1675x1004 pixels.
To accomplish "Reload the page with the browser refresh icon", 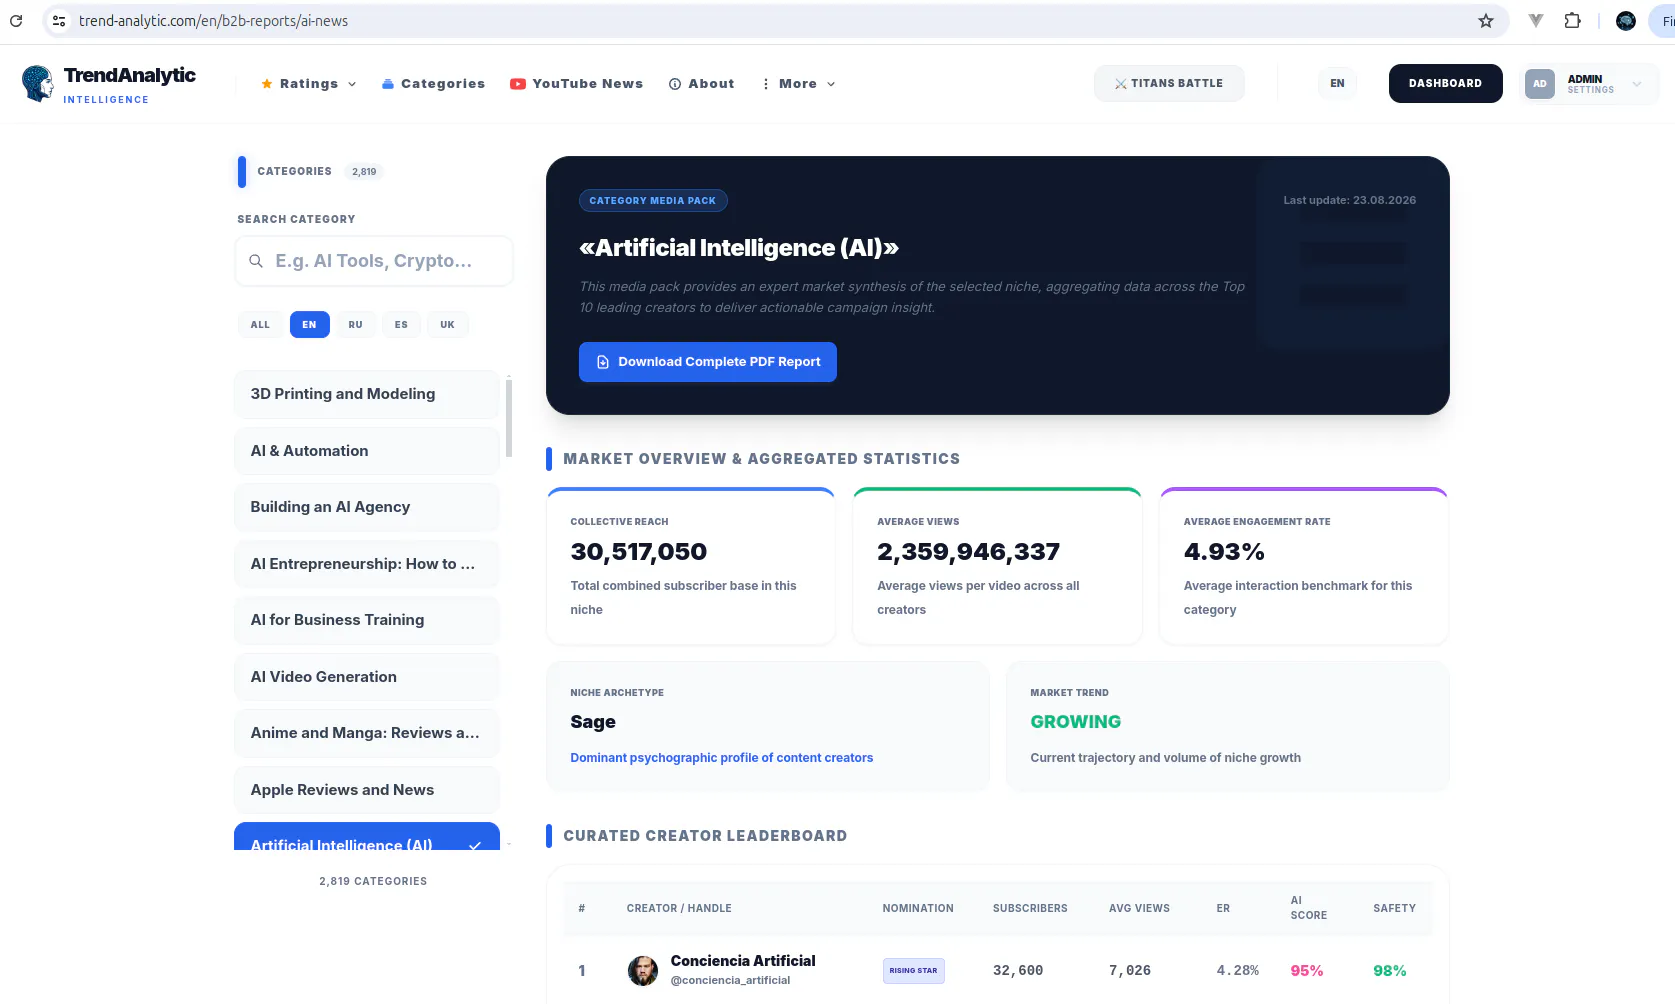I will pos(16,20).
